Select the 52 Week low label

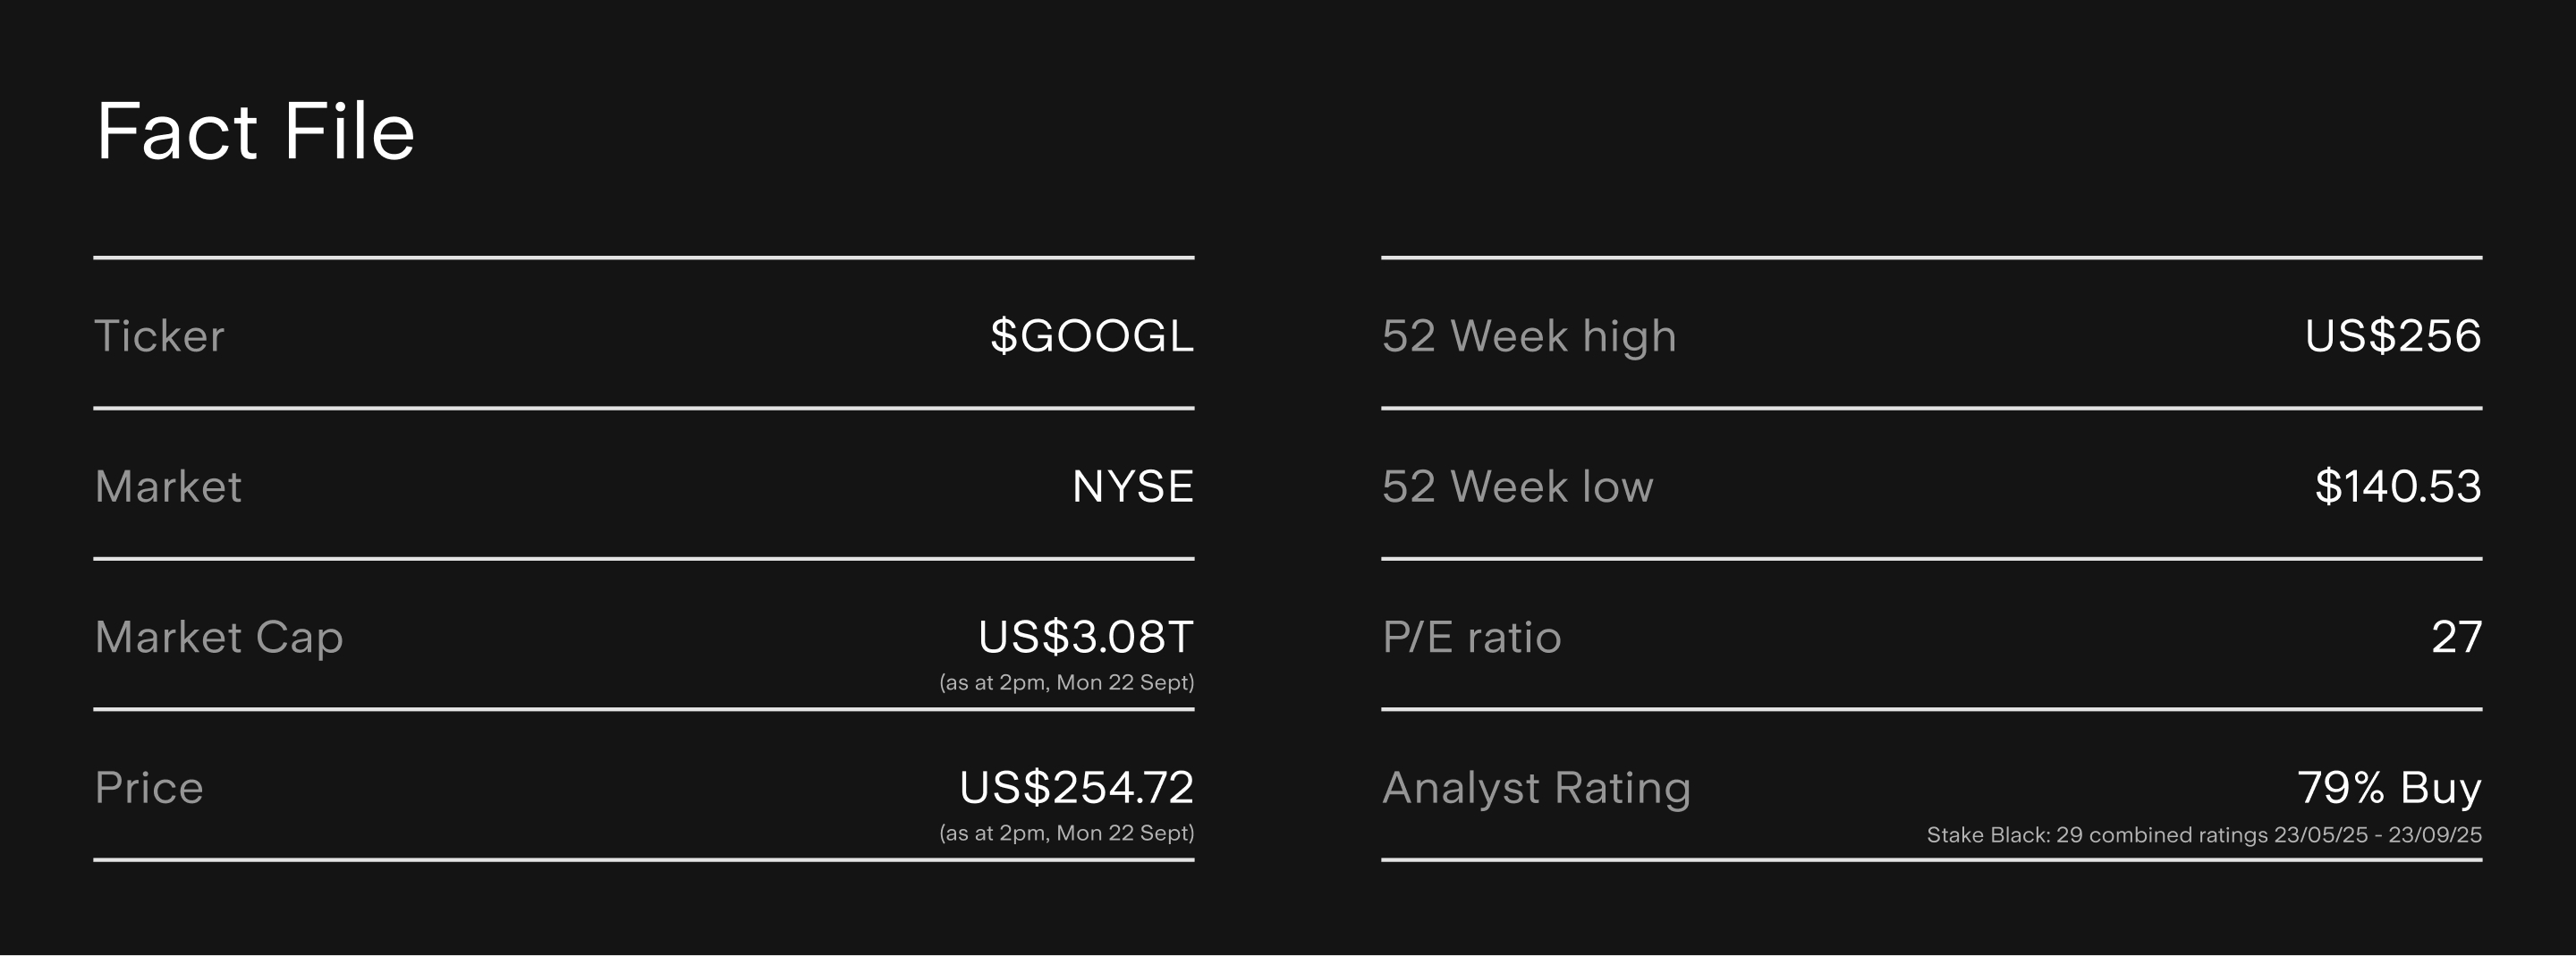[x=1517, y=487]
